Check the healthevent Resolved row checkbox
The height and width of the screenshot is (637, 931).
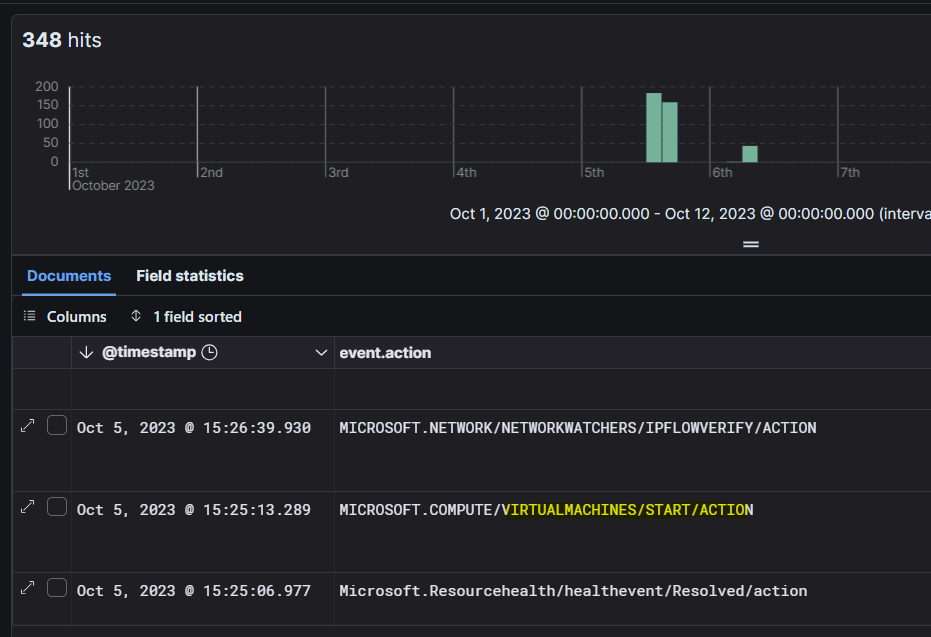coord(57,589)
